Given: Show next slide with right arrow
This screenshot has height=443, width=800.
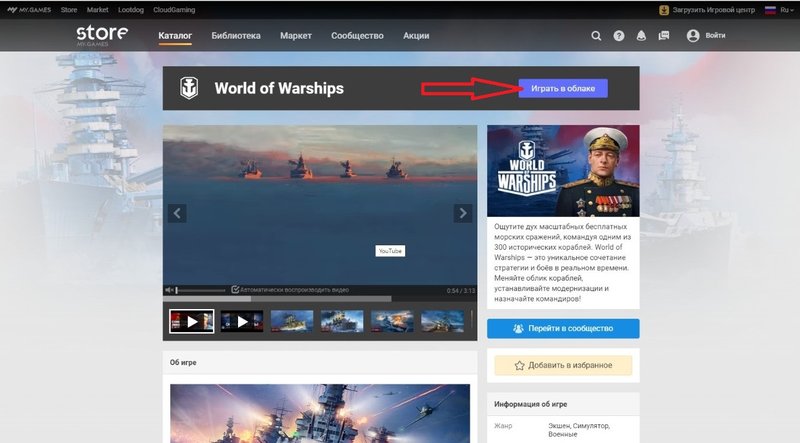Looking at the screenshot, I should [463, 213].
